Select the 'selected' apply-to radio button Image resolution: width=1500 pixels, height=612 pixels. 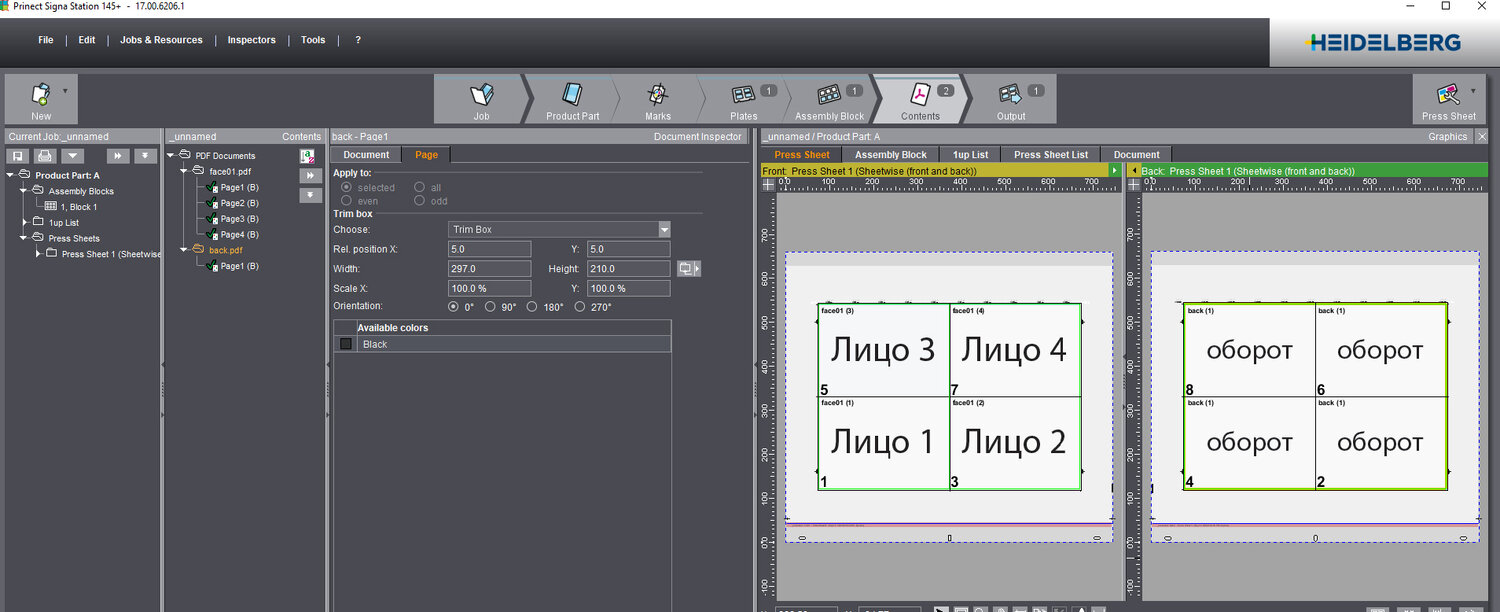[x=347, y=187]
